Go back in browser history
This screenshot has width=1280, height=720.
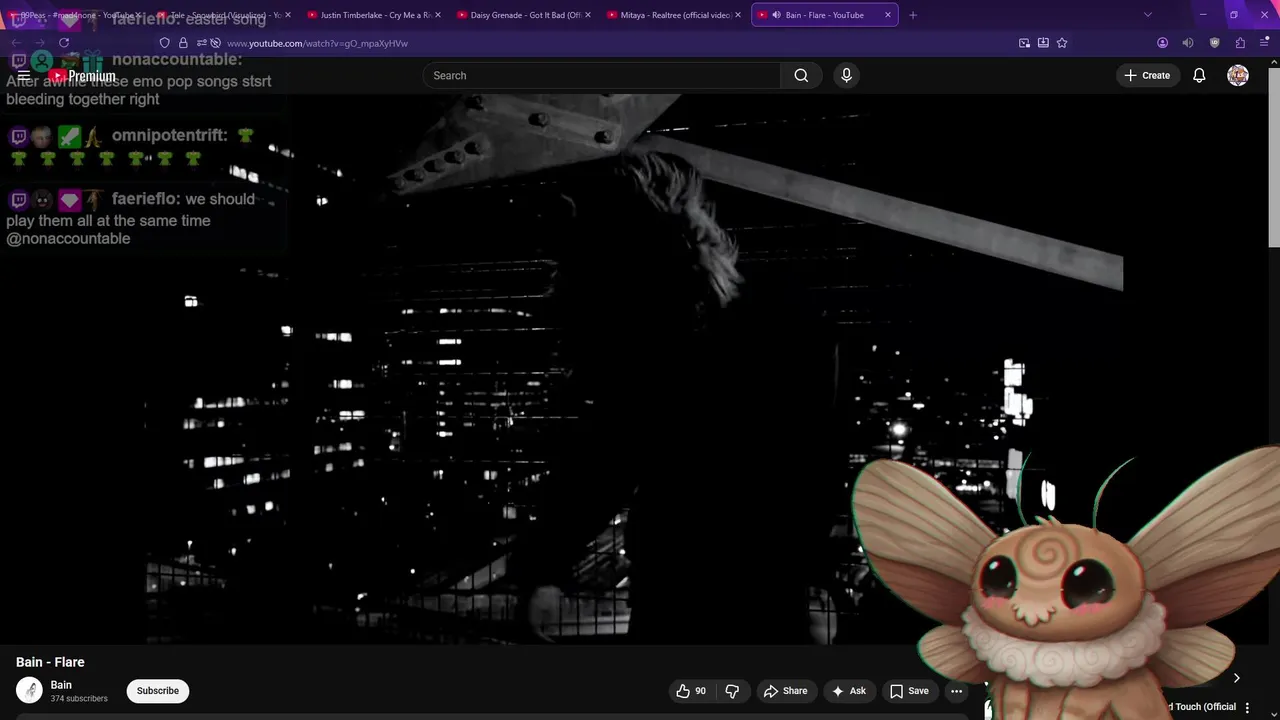click(x=16, y=43)
